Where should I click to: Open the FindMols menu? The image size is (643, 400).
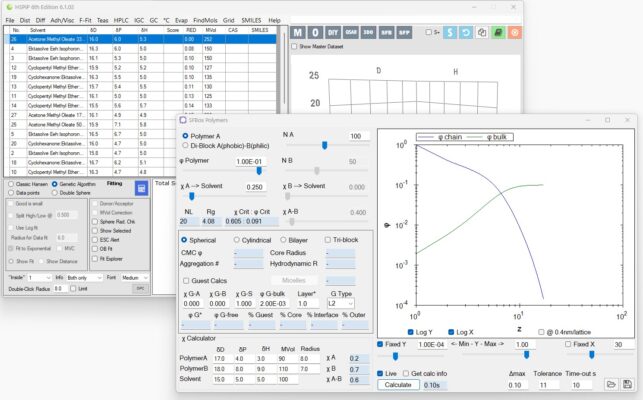pyautogui.click(x=205, y=20)
